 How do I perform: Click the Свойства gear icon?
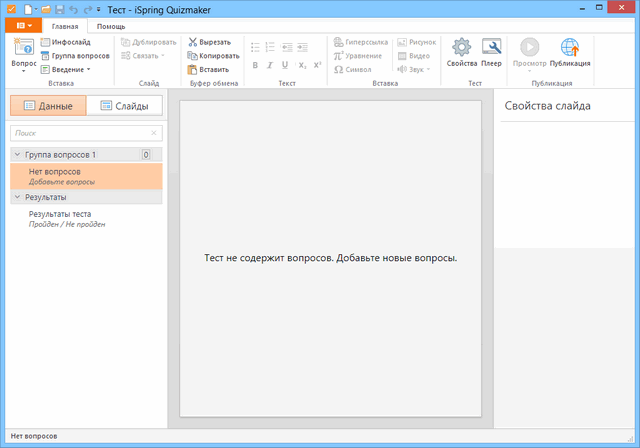(x=462, y=48)
